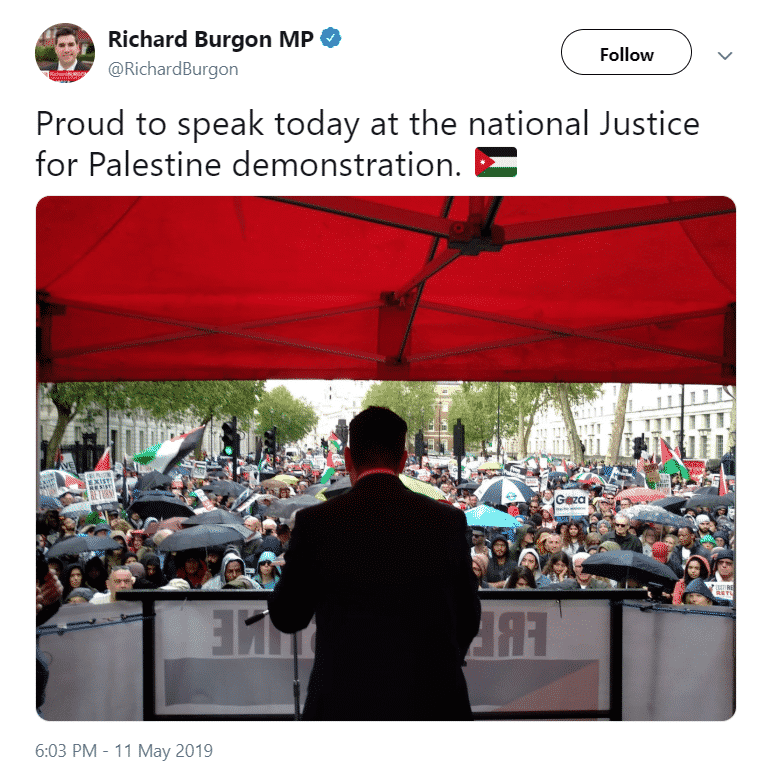Screen dimensions: 760x767
Task: Click the Palestine flag emoji in tweet
Action: (x=496, y=162)
